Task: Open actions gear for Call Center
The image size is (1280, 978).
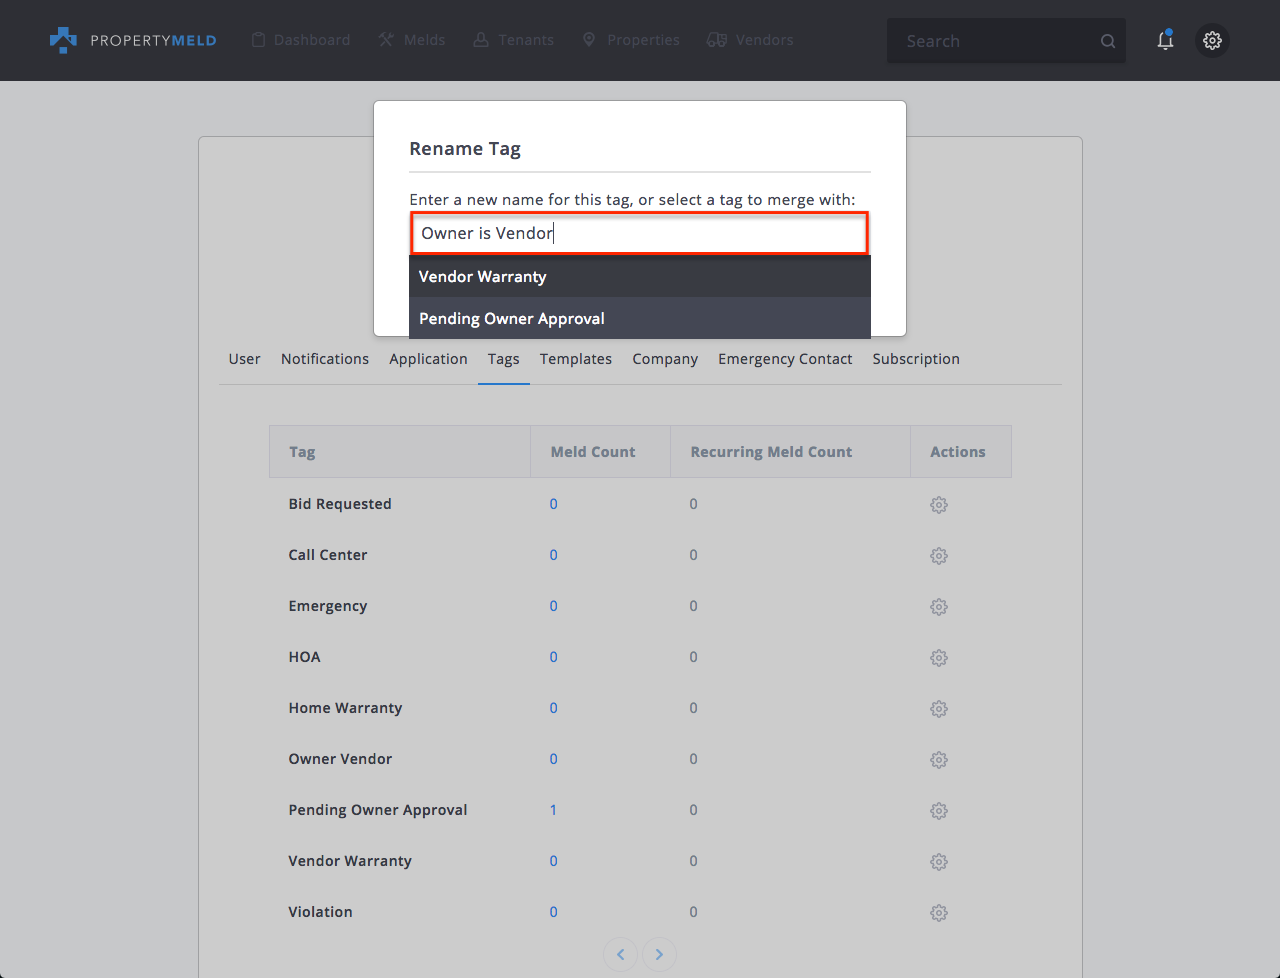Action: tap(939, 556)
